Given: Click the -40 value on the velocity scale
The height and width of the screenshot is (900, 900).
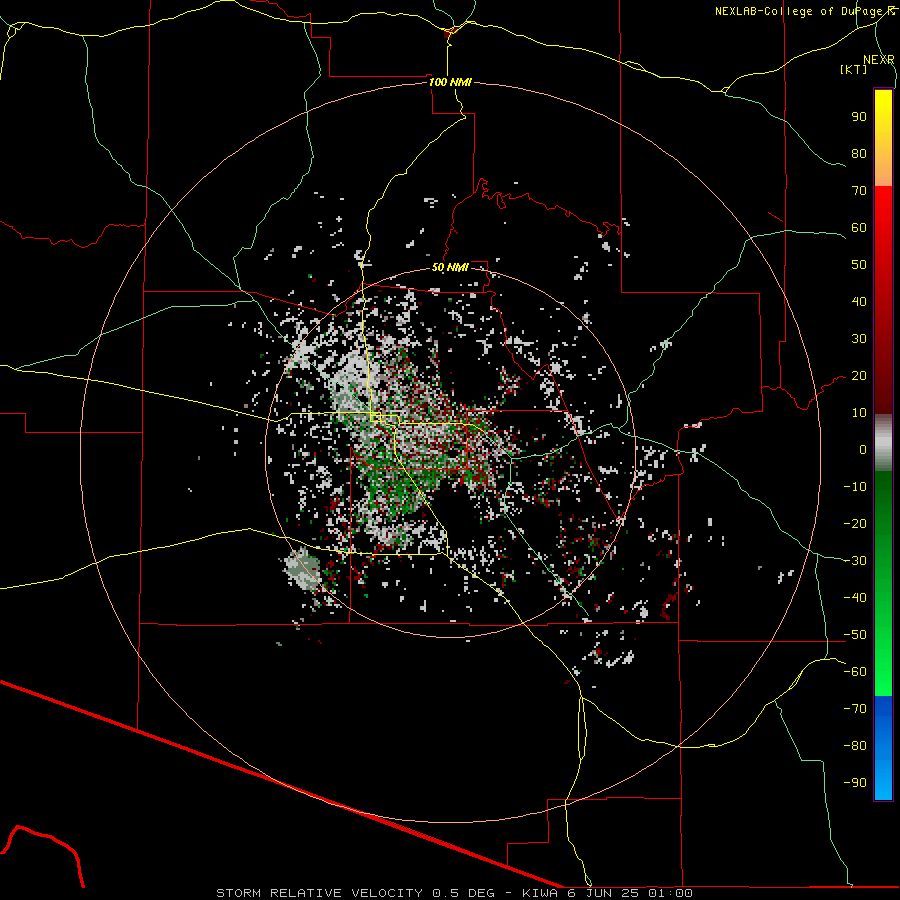Looking at the screenshot, I should (x=855, y=598).
